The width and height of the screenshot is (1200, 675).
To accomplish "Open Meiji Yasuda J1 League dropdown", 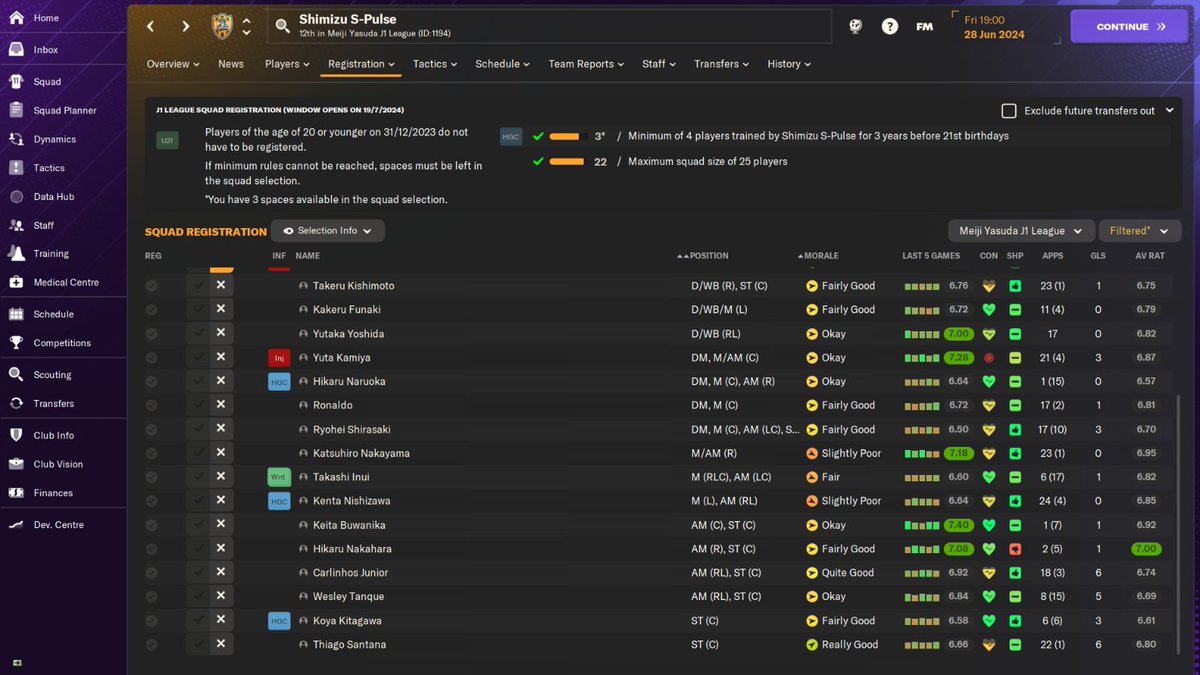I will click(1020, 231).
